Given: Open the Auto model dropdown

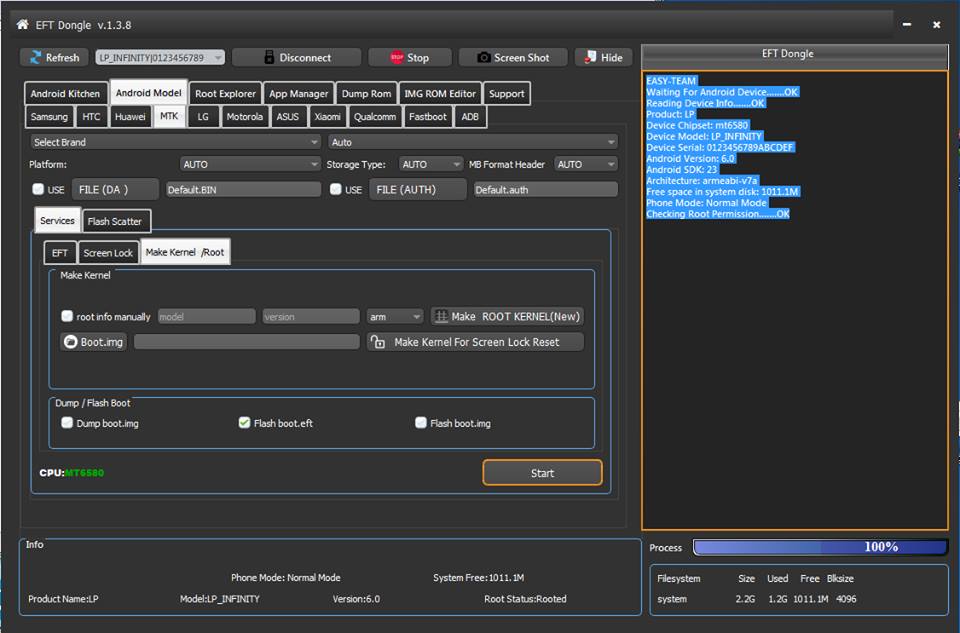Looking at the screenshot, I should coord(473,142).
